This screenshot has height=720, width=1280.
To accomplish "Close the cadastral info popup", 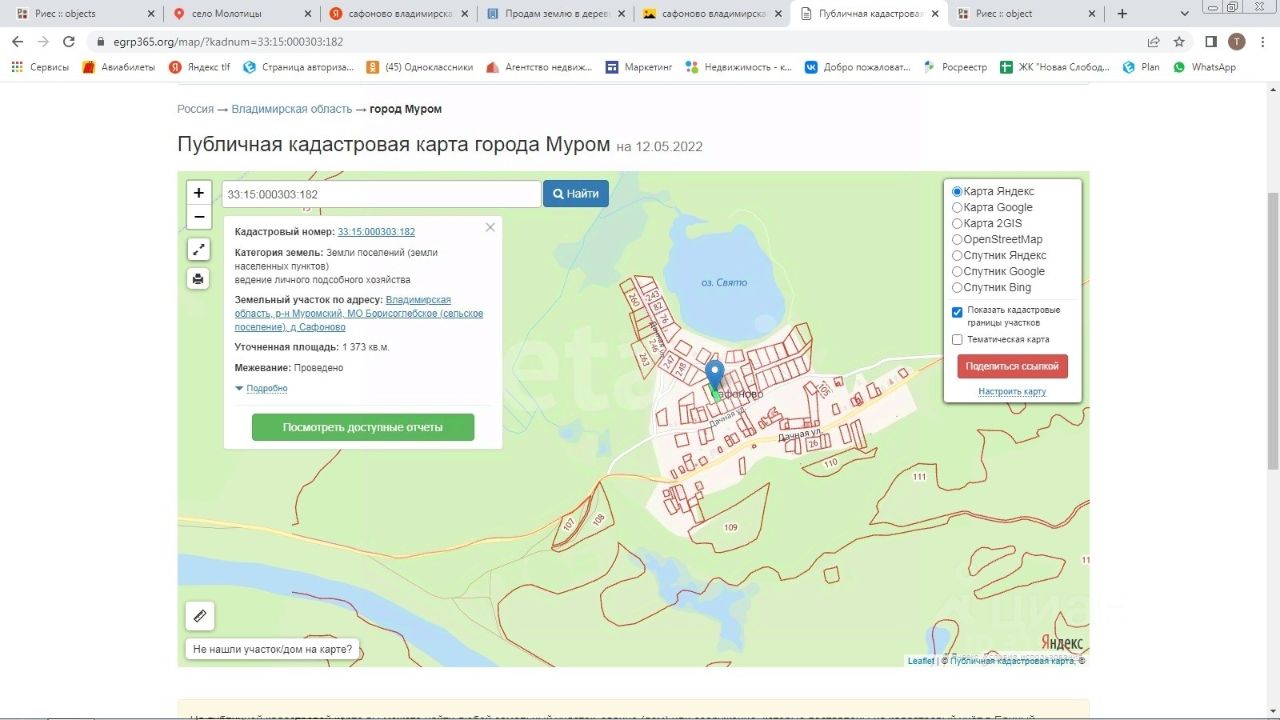I will coord(490,227).
